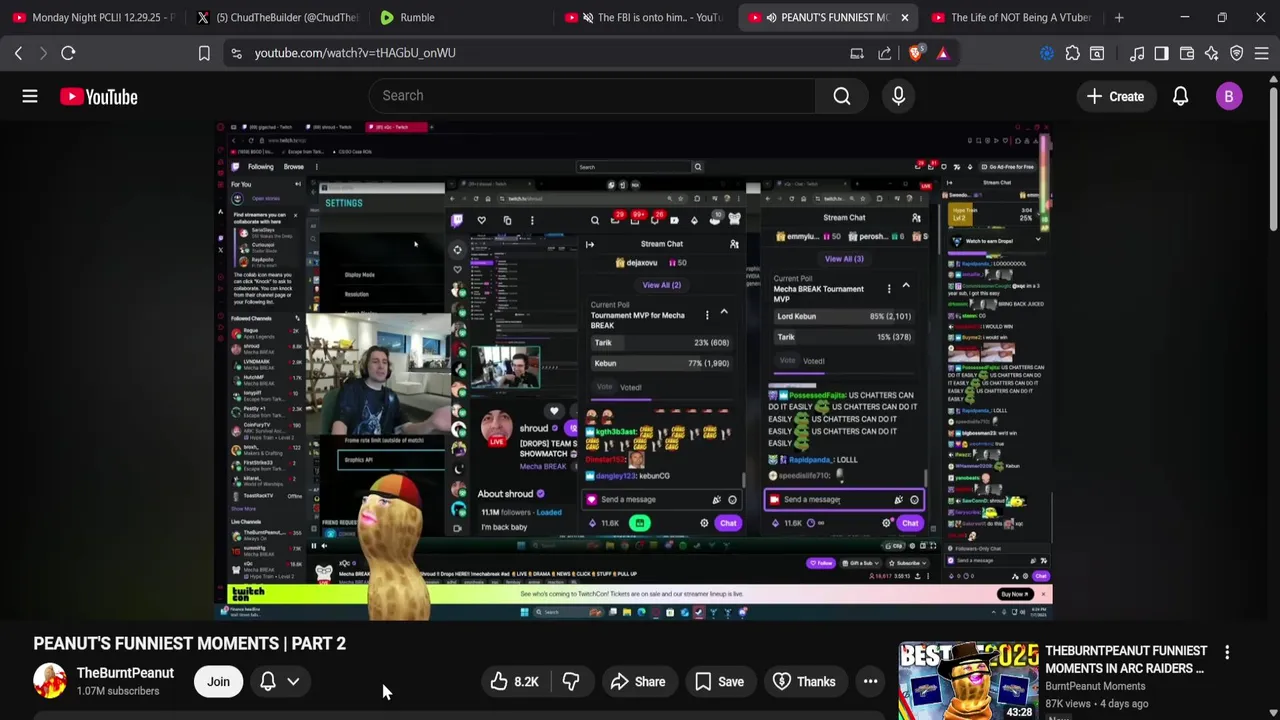This screenshot has width=1280, height=720.
Task: Reload the page
Action: pyautogui.click(x=68, y=53)
